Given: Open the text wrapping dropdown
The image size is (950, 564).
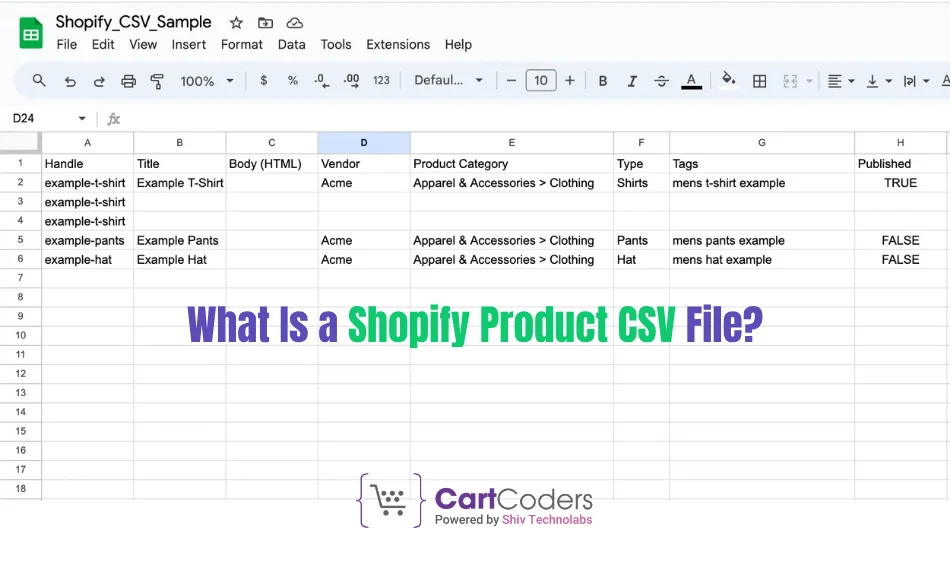Looking at the screenshot, I should pyautogui.click(x=916, y=81).
